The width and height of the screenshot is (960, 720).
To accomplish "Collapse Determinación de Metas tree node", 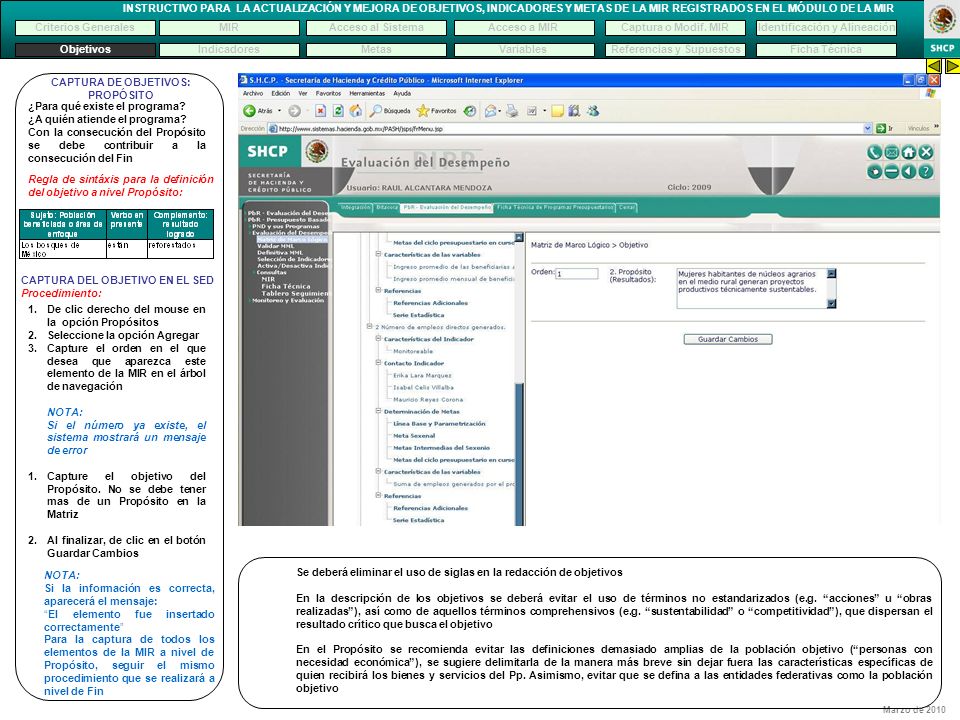I will click(378, 411).
